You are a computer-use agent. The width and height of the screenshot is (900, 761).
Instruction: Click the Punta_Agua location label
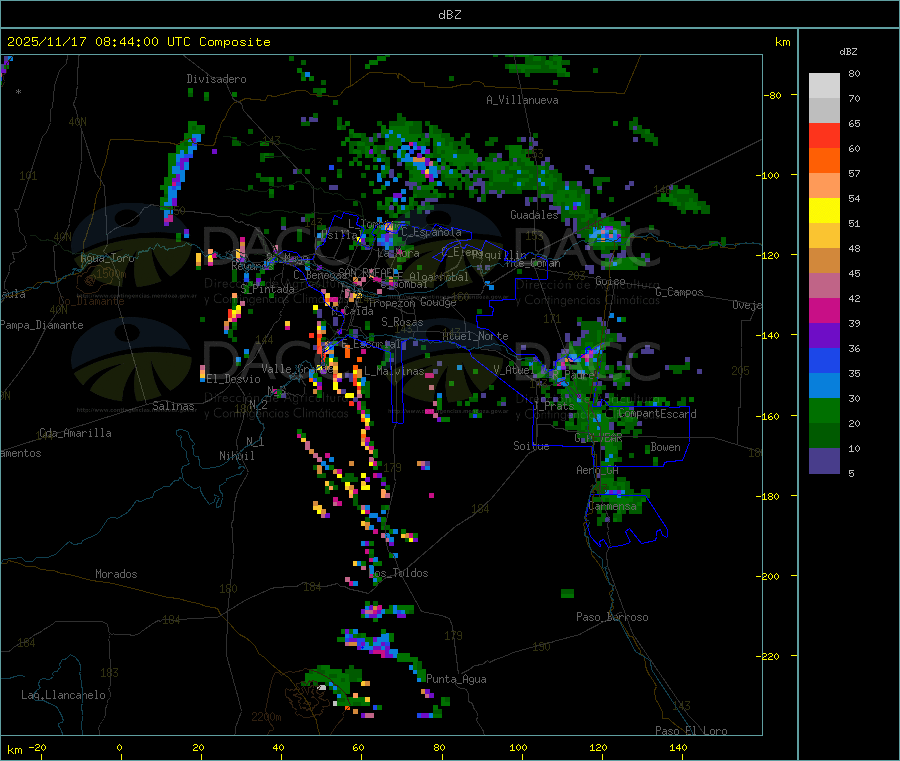pos(456,679)
